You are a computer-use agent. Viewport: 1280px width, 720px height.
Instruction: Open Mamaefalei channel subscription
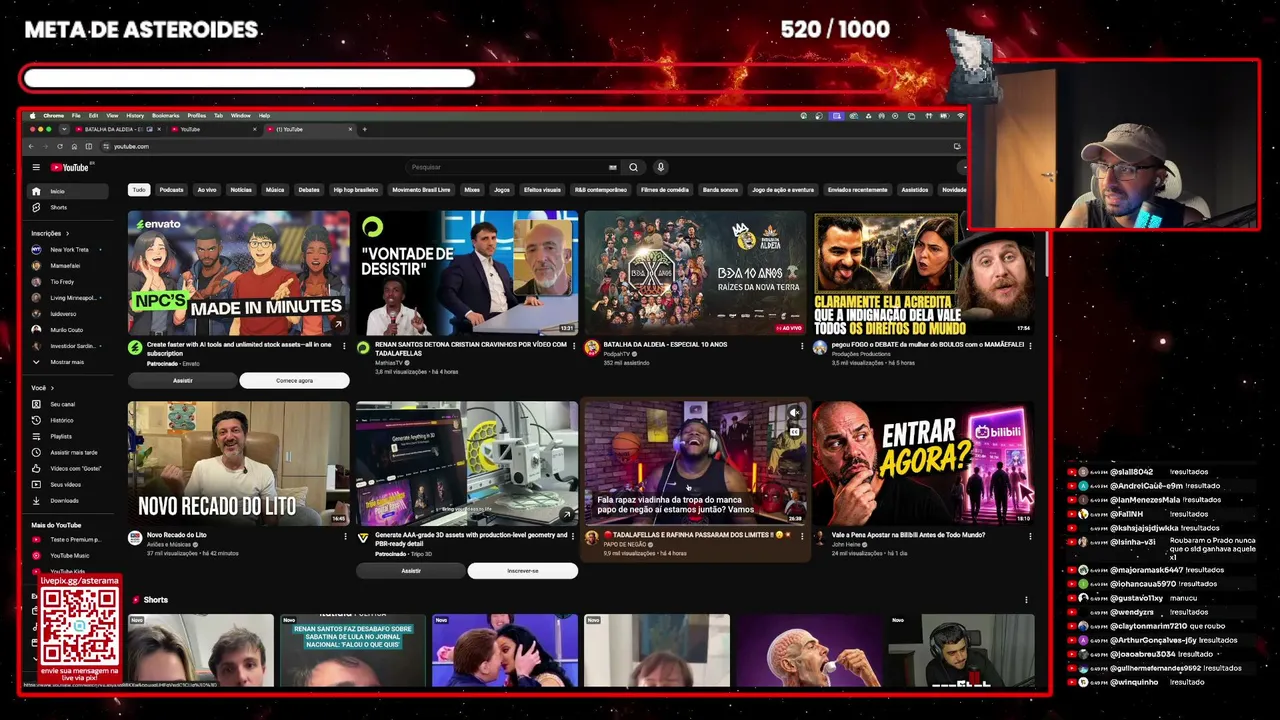pyautogui.click(x=66, y=265)
